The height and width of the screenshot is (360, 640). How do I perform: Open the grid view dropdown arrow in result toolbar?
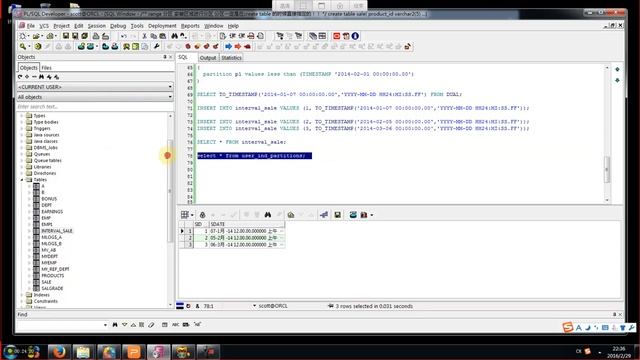192,215
